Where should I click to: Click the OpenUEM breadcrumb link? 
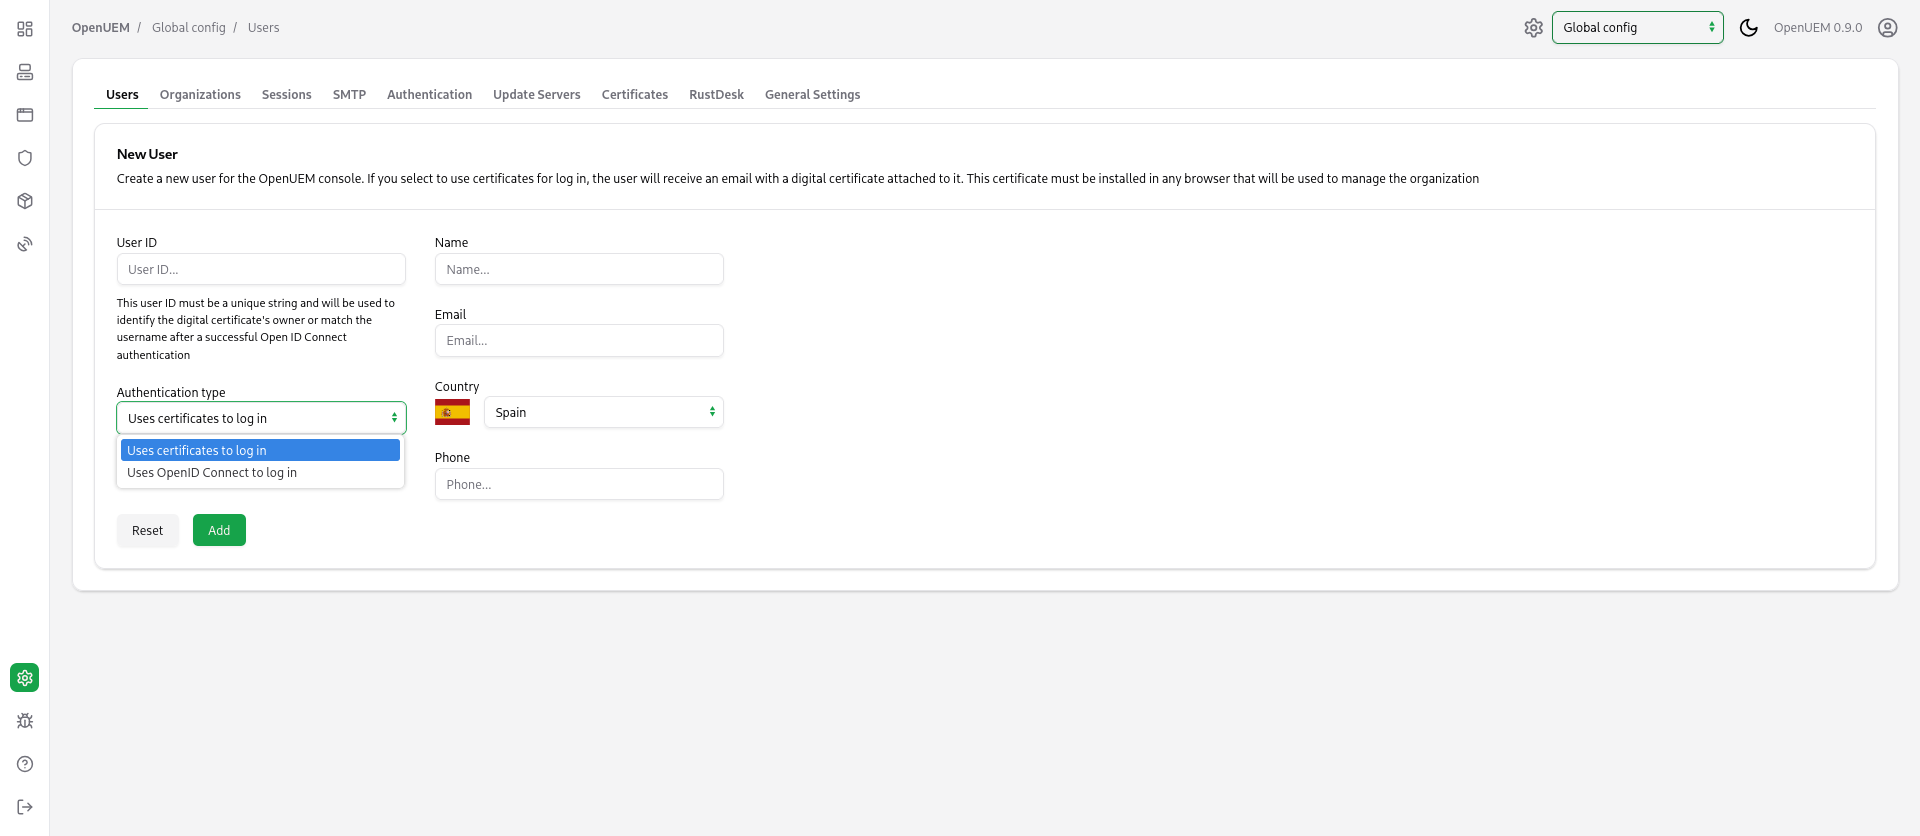[x=101, y=28]
